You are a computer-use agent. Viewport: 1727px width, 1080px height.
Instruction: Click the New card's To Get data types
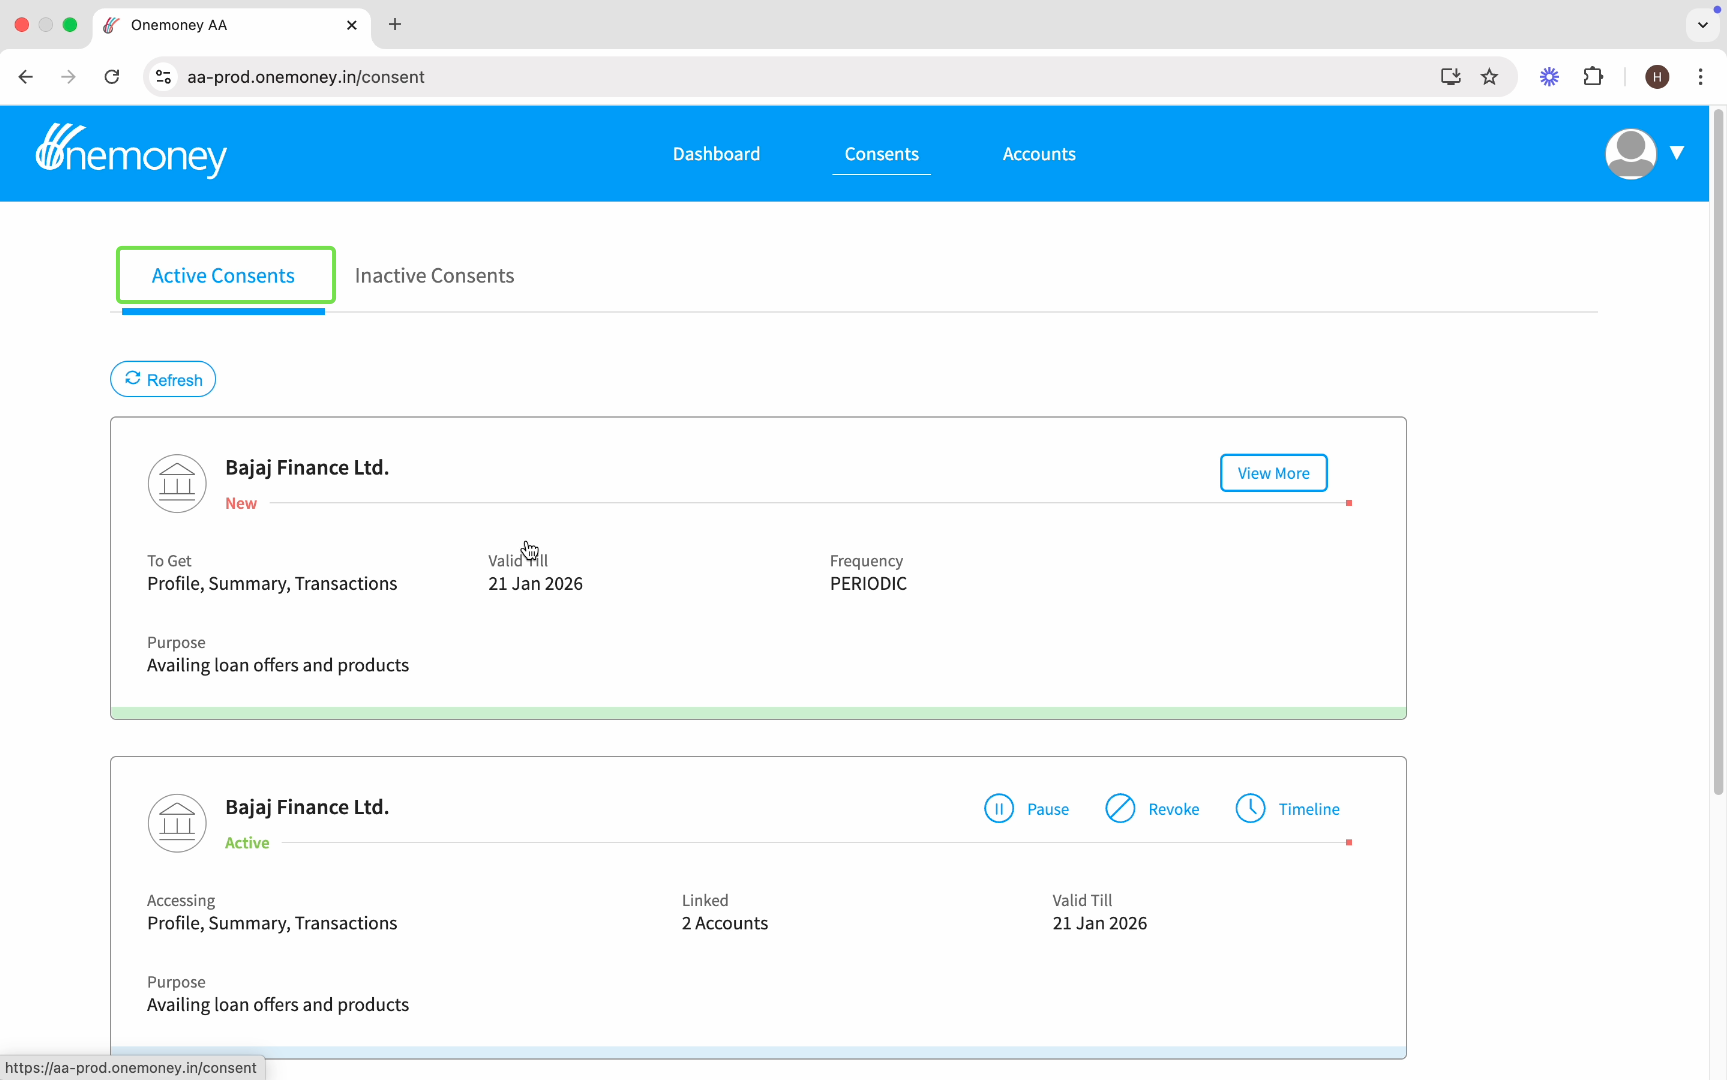tap(272, 584)
